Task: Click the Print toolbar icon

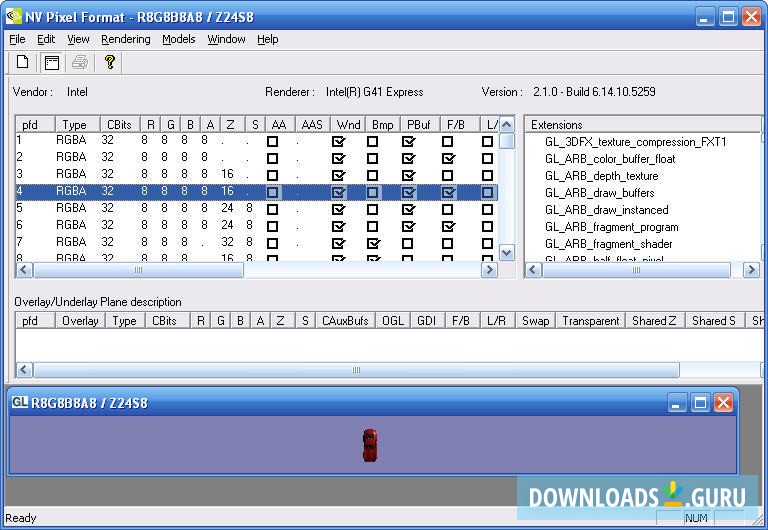Action: 80,62
